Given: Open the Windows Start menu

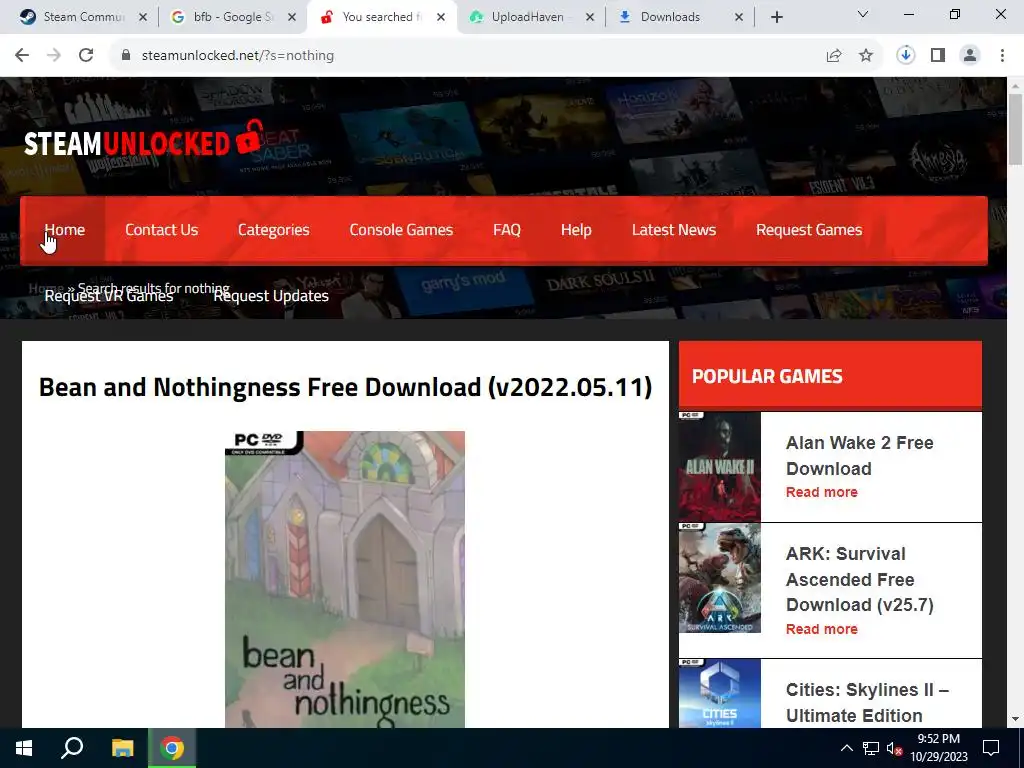Looking at the screenshot, I should 24,748.
